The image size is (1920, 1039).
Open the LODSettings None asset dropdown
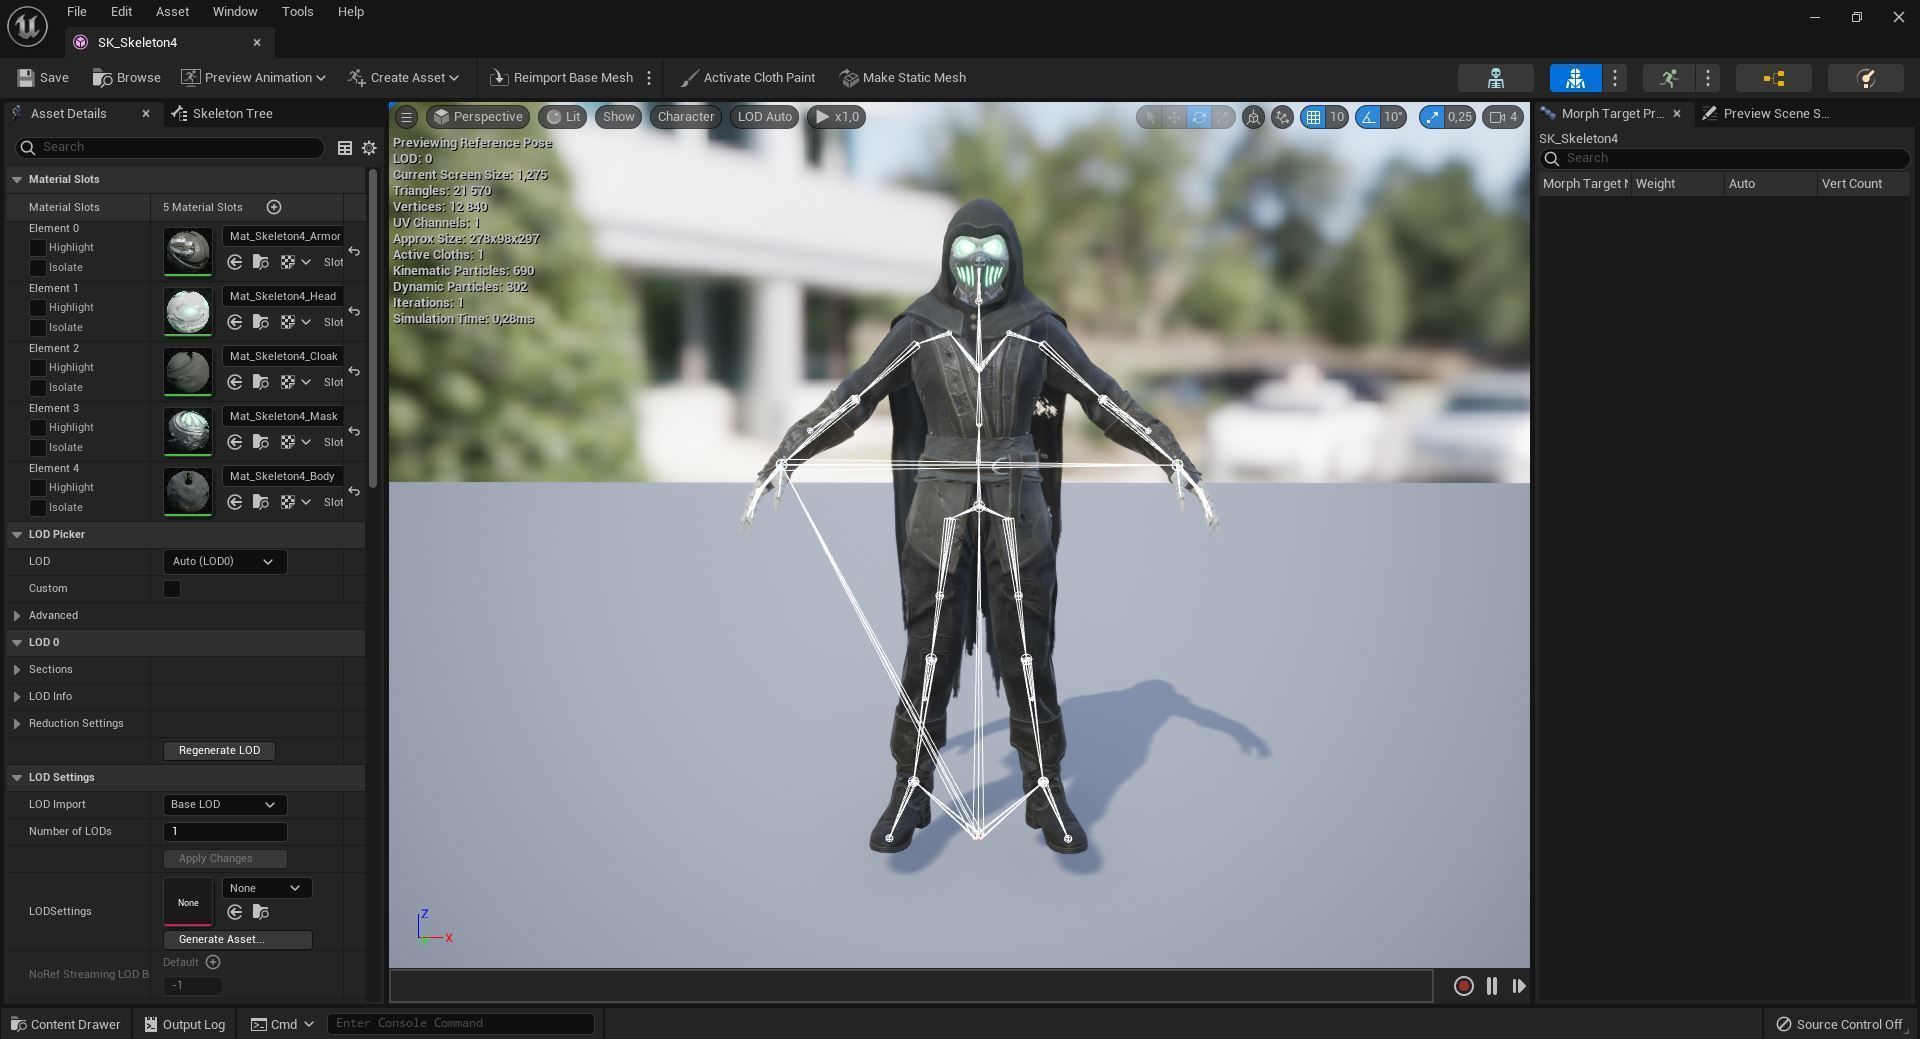coord(266,888)
